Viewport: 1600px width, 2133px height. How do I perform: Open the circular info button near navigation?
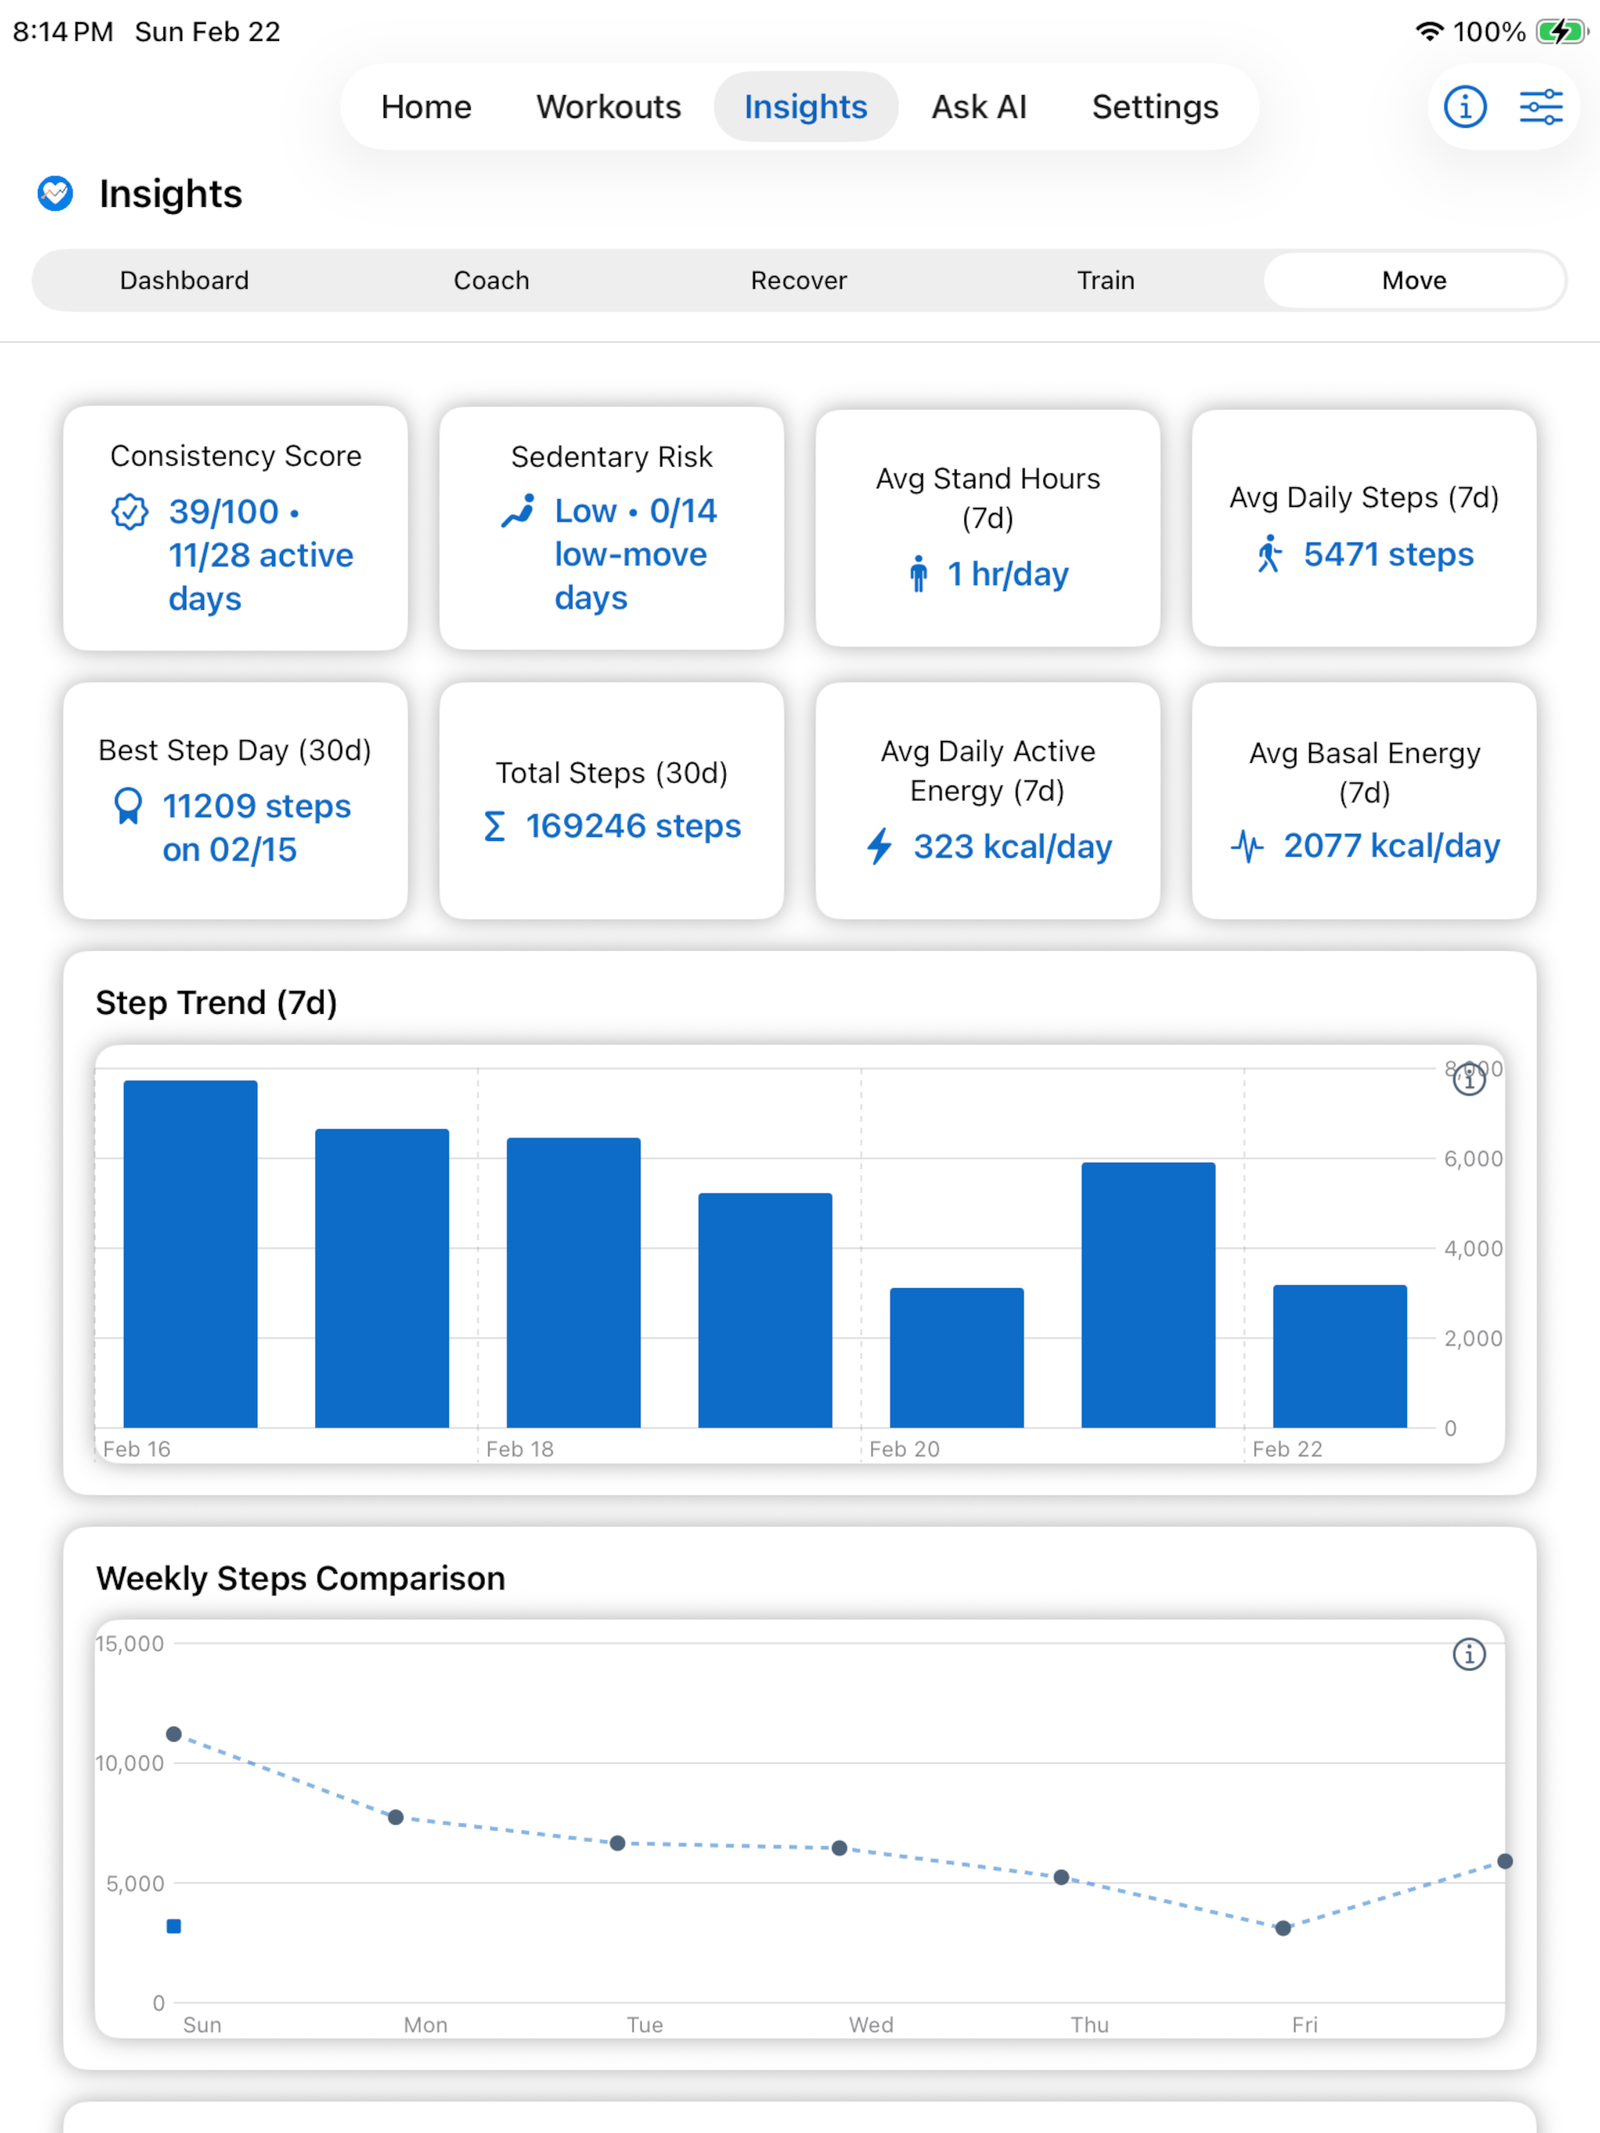[x=1463, y=106]
